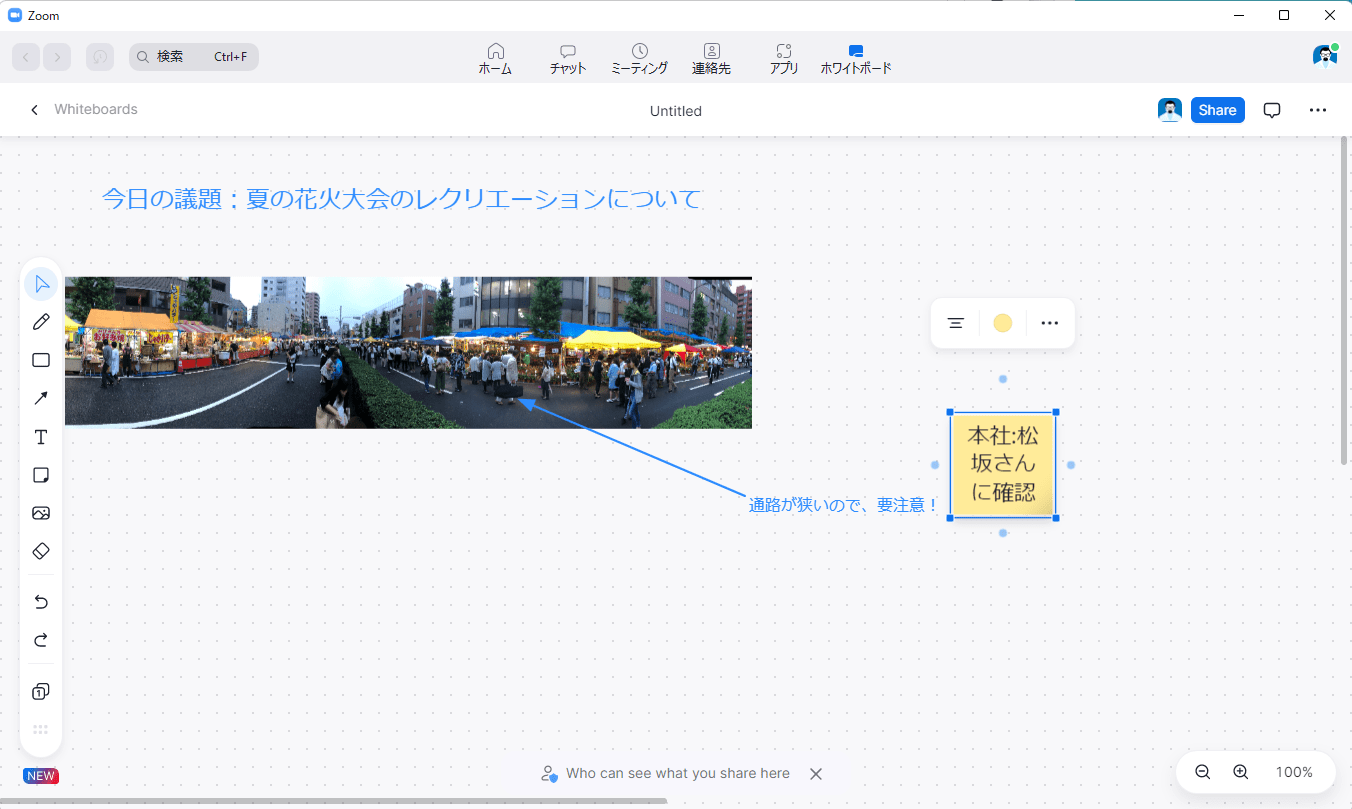This screenshot has width=1352, height=809.
Task: Select the pointer selection tool
Action: click(41, 284)
